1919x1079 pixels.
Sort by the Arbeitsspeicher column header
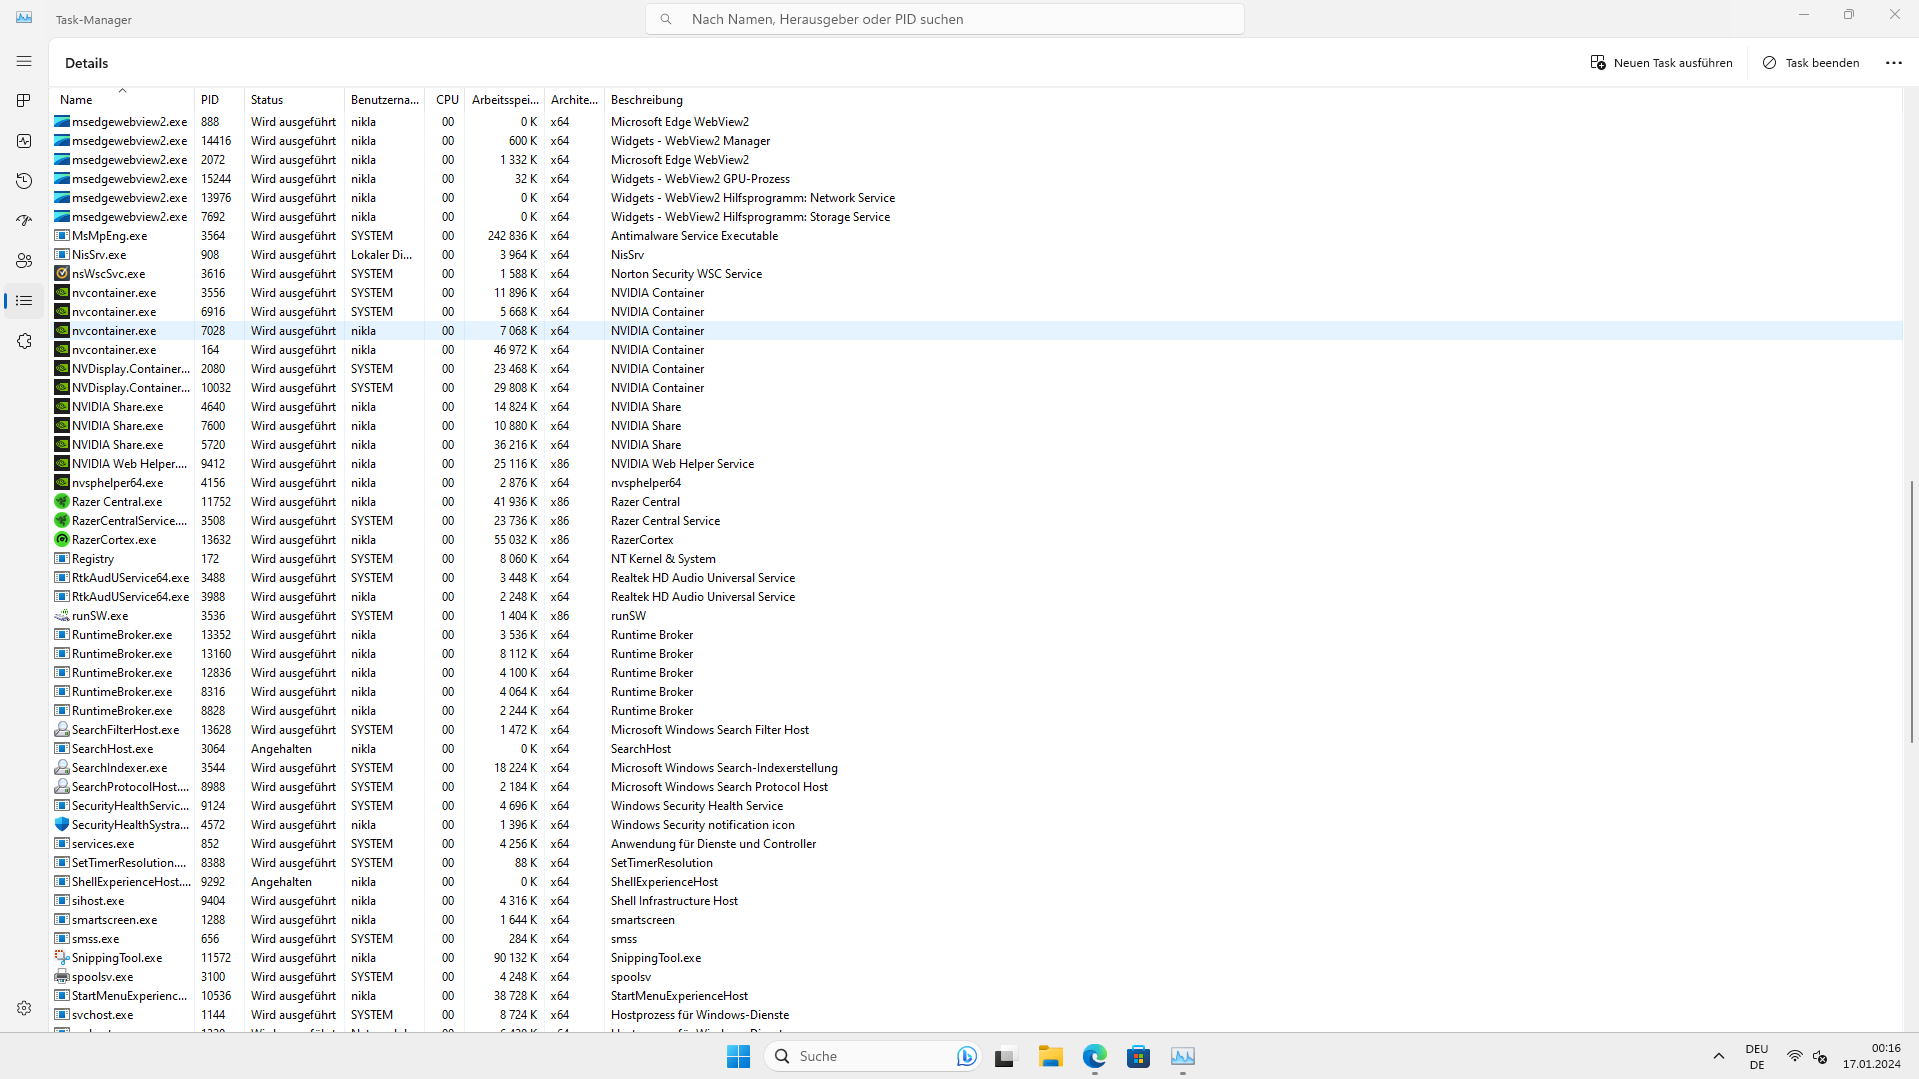pos(504,100)
